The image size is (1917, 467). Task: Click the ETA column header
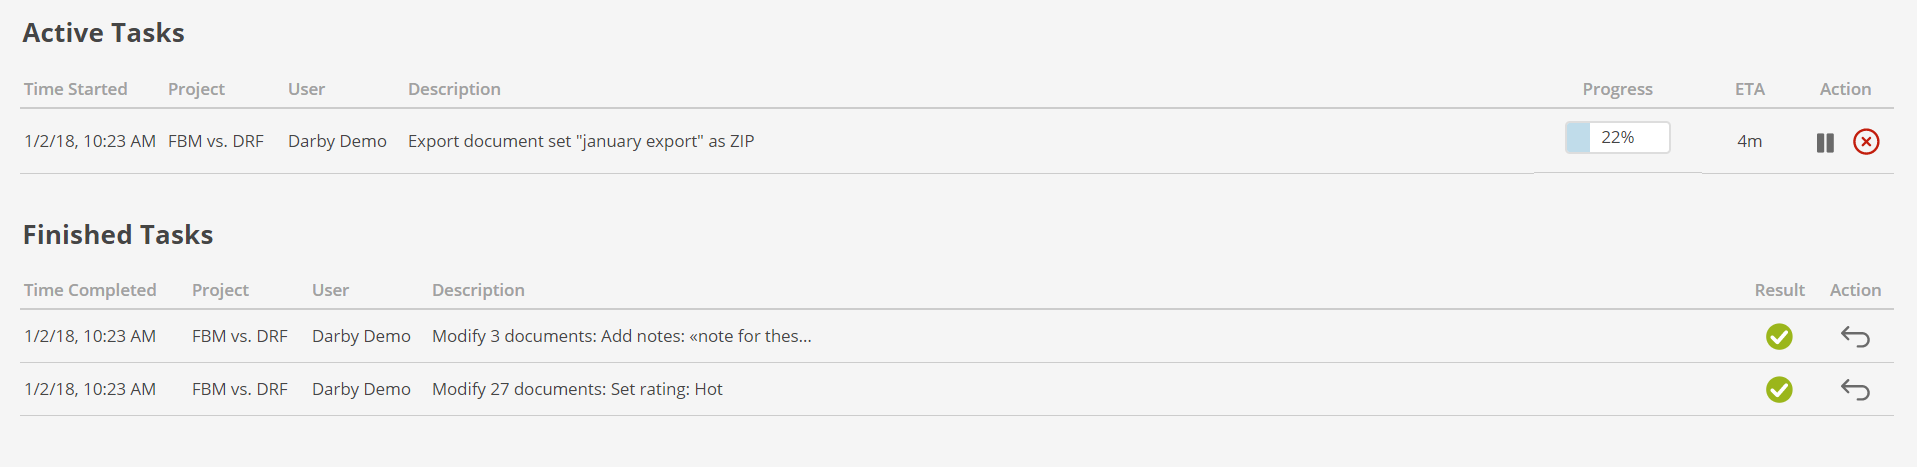pos(1749,89)
